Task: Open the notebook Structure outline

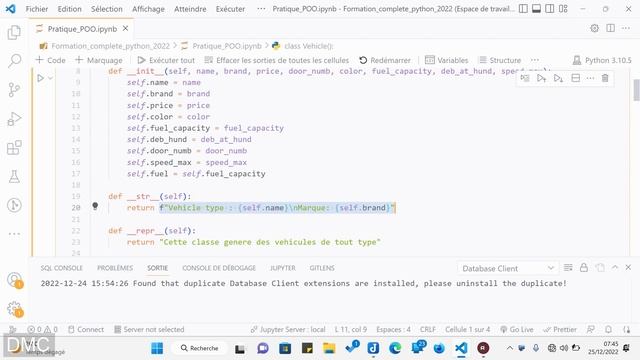Action: pos(500,60)
